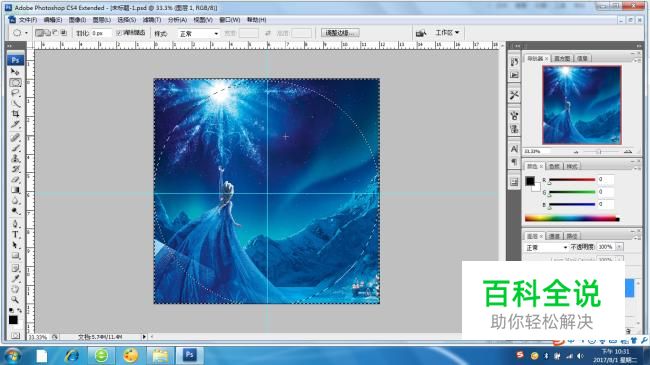The width and height of the screenshot is (650, 365).
Task: Open Brushes panel icon in dock
Action: 514,115
